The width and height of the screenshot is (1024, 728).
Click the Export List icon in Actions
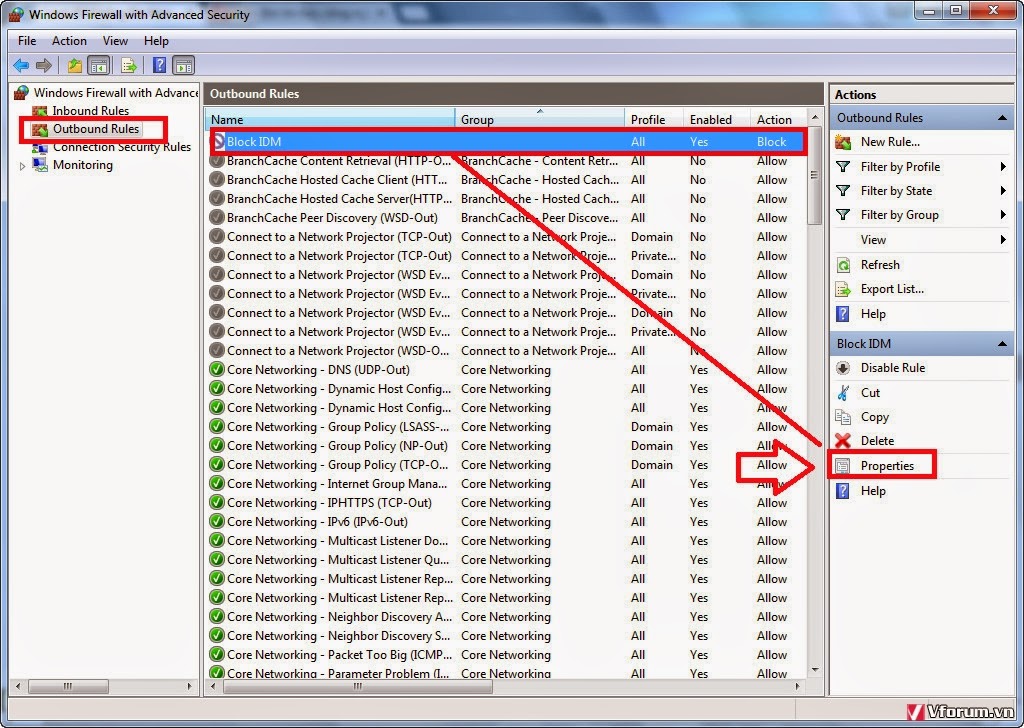point(843,289)
